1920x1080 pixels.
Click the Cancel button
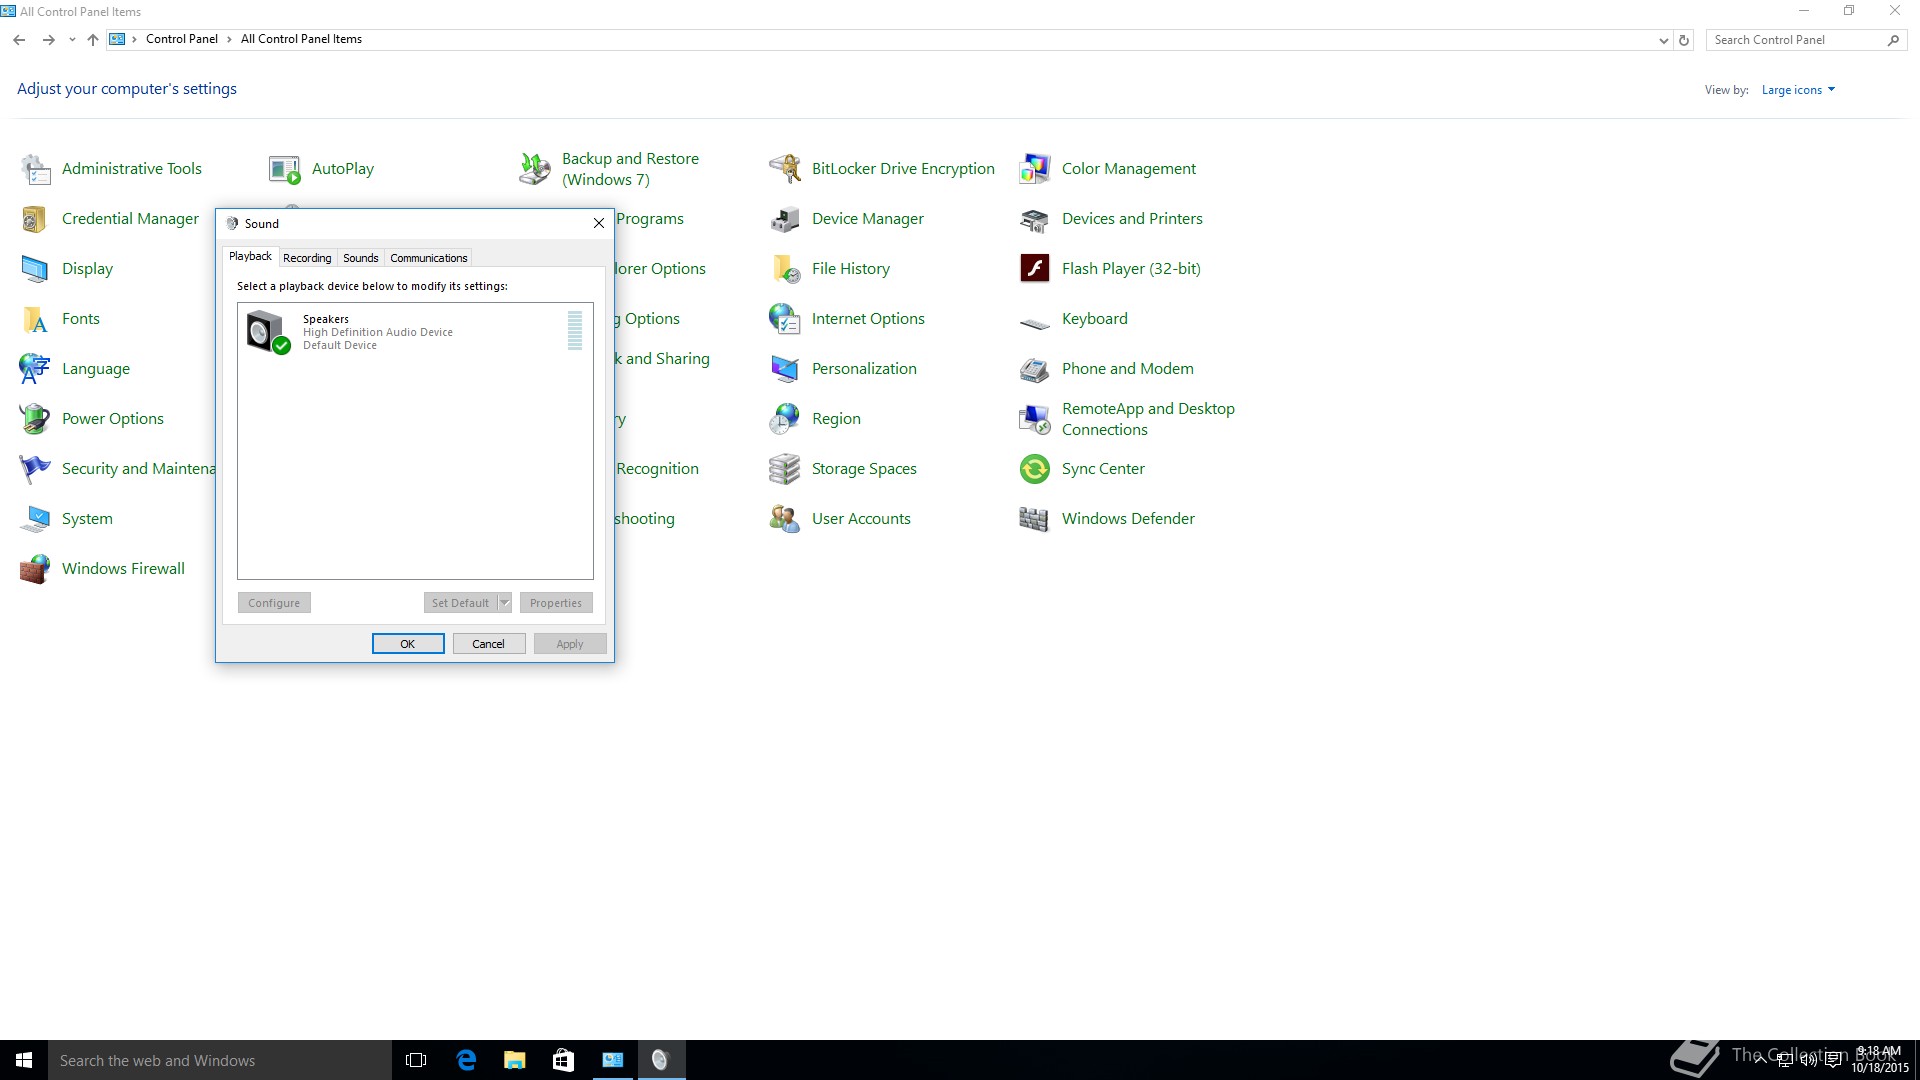pyautogui.click(x=488, y=644)
